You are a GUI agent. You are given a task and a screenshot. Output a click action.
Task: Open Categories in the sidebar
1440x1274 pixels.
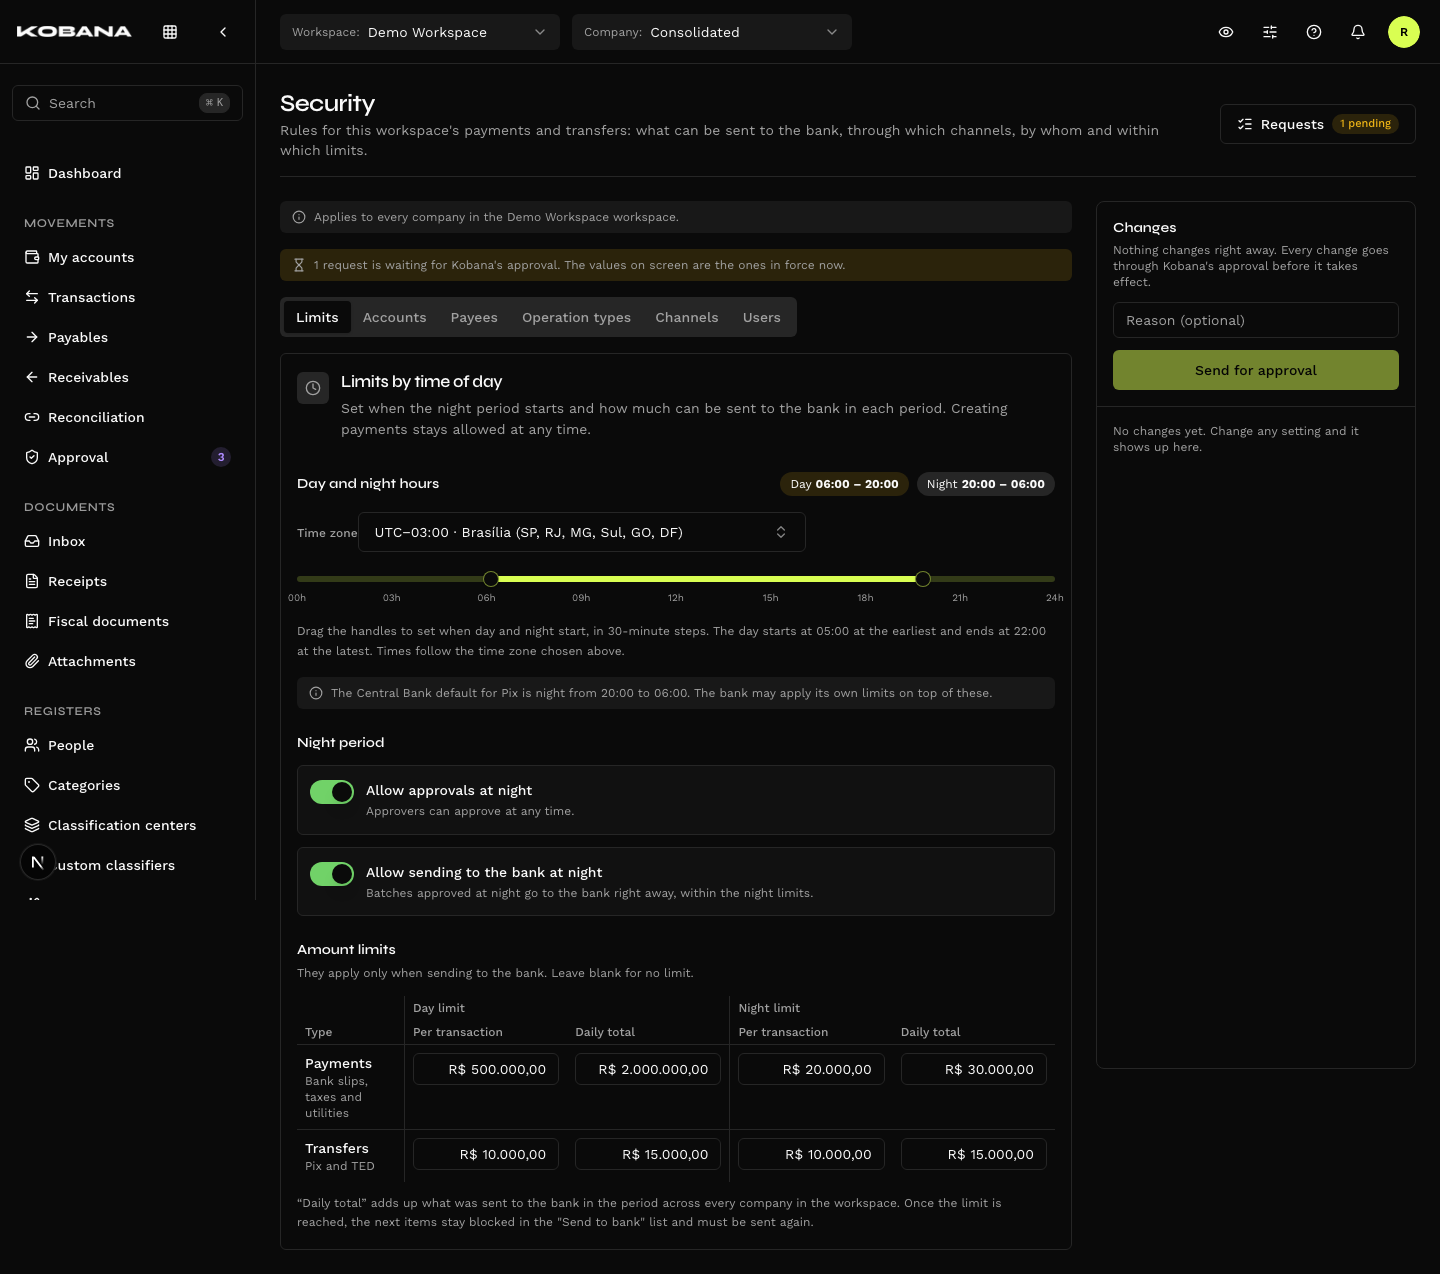click(x=127, y=785)
